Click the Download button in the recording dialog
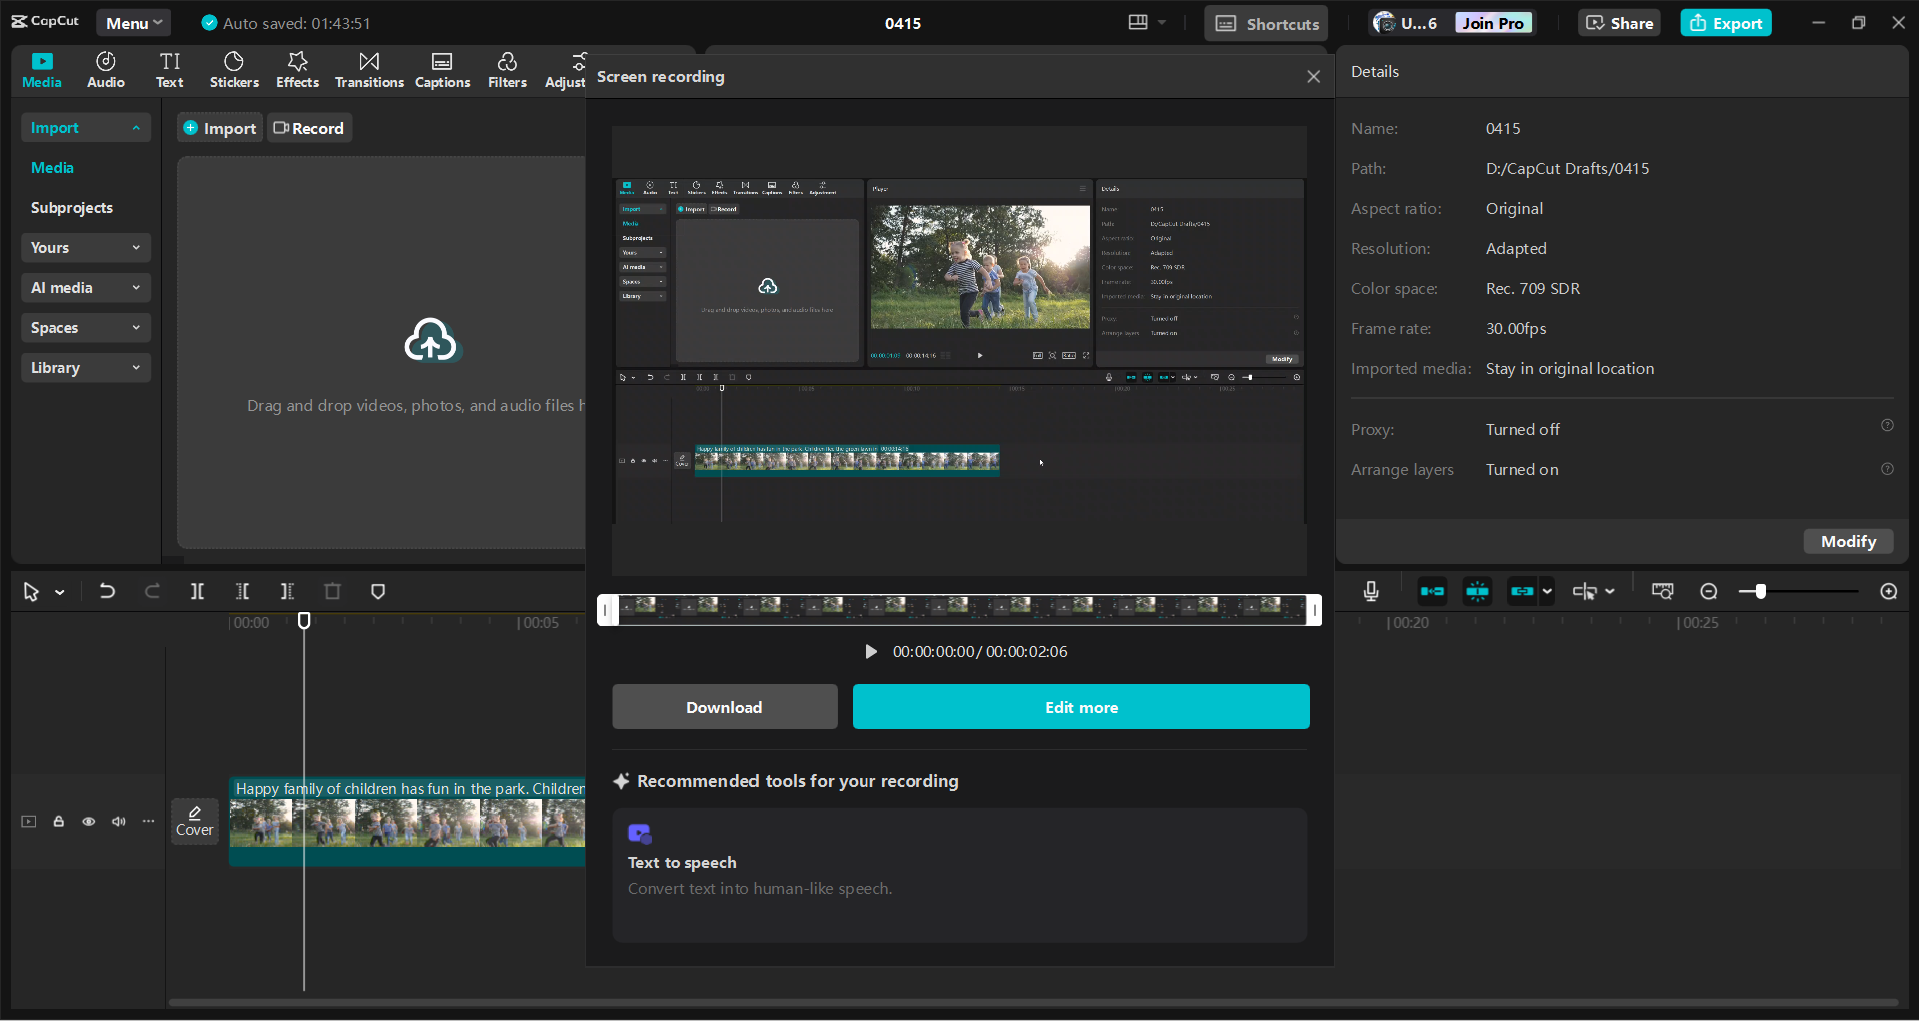 [724, 706]
